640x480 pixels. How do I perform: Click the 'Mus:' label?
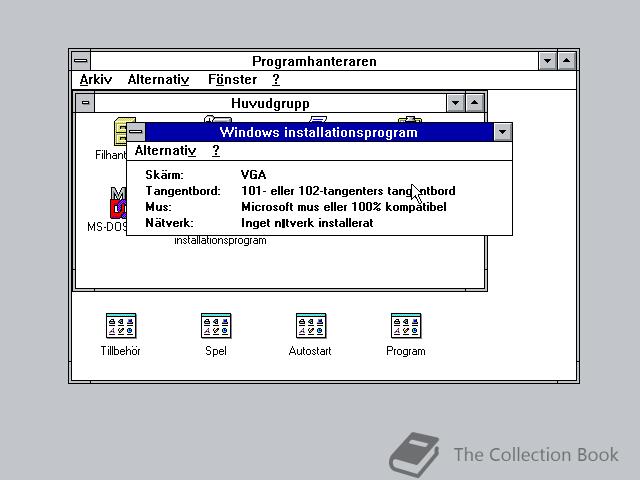158,207
